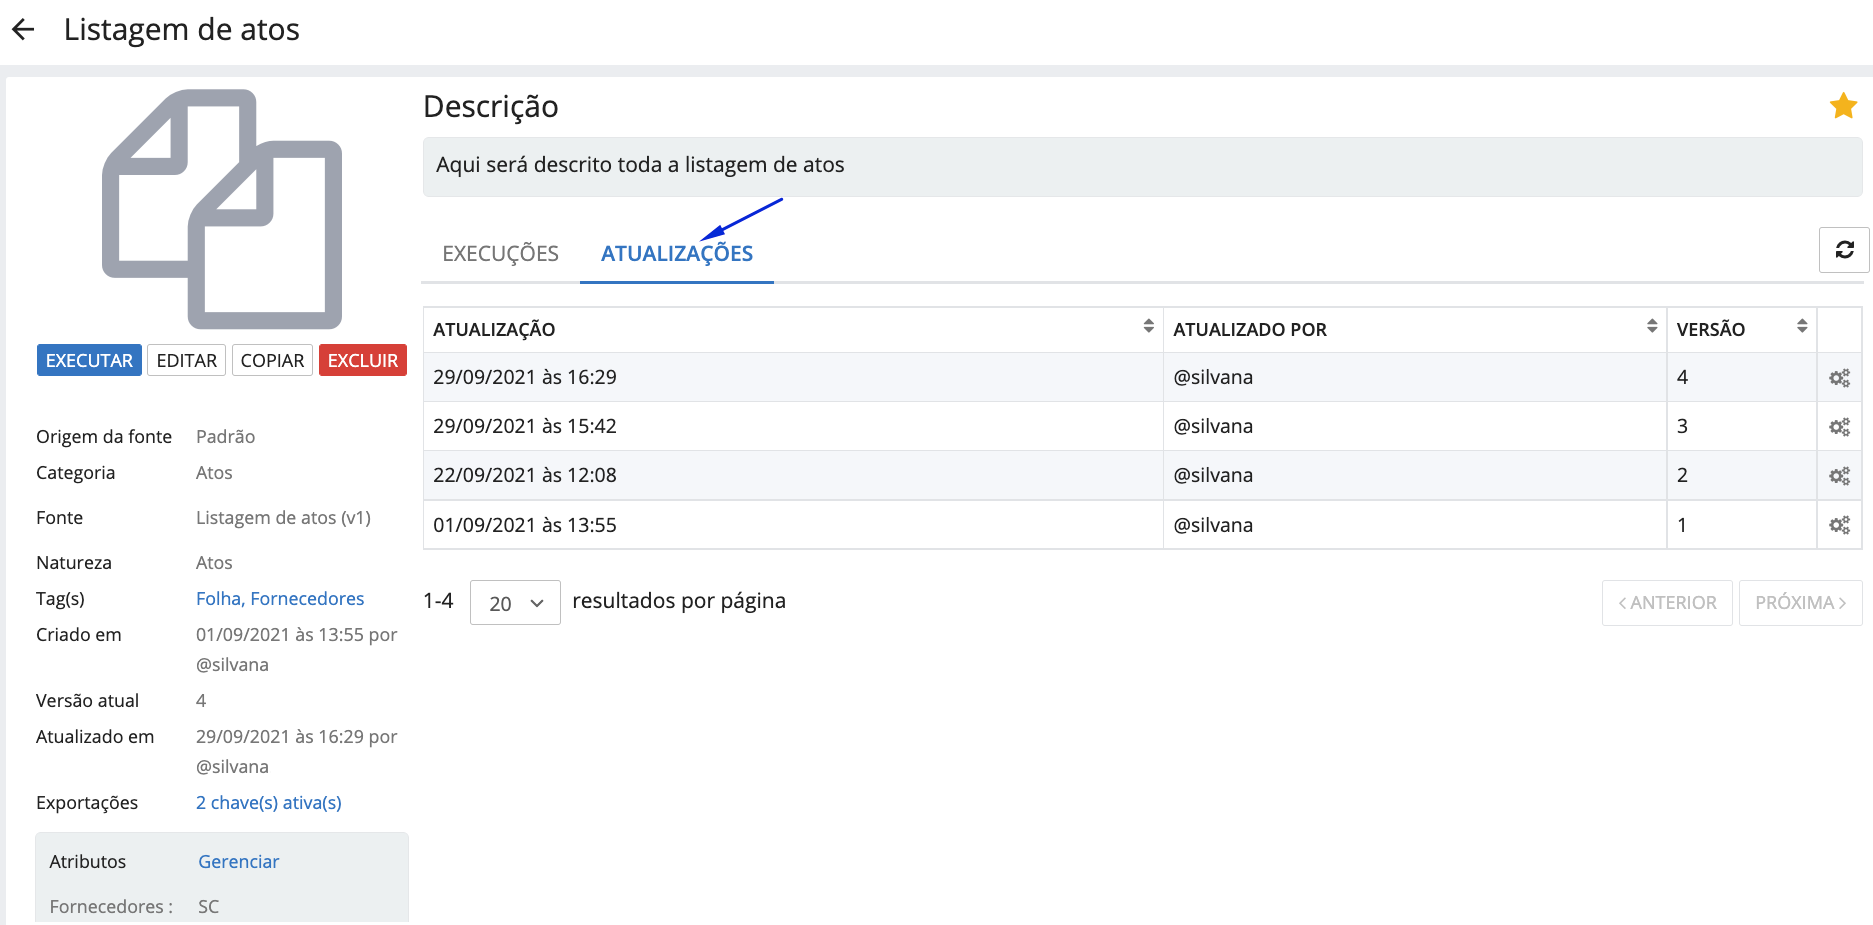1873x925 pixels.
Task: Click @silvana in the version 2 row
Action: point(1213,475)
